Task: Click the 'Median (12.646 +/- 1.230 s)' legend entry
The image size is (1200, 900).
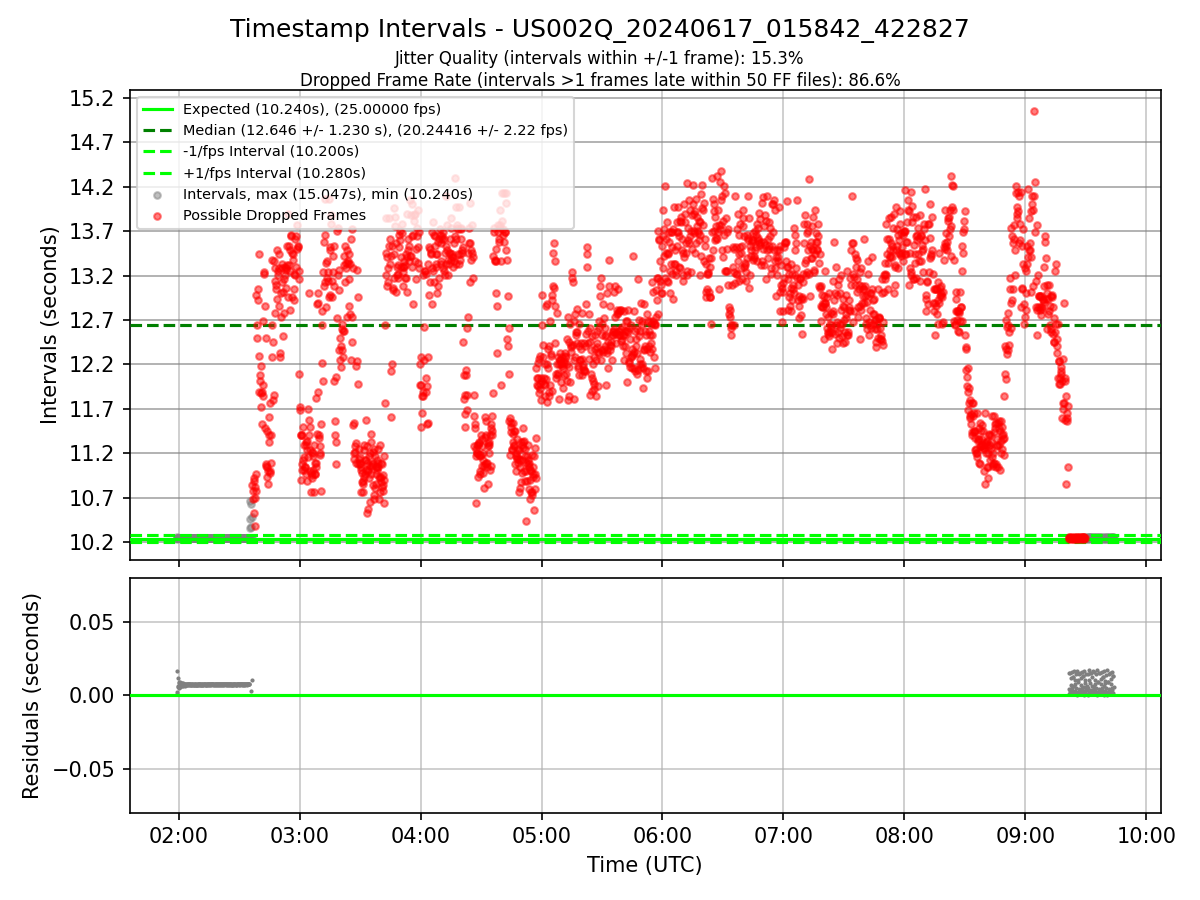Action: pos(375,130)
